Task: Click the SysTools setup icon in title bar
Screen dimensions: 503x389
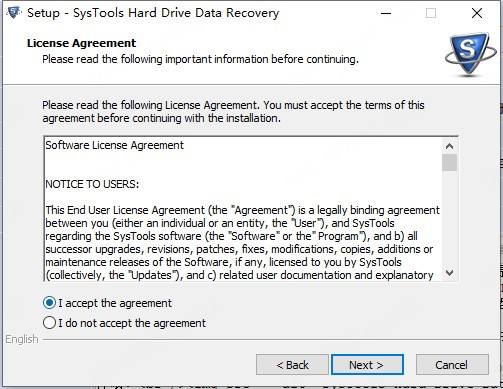Action: click(14, 13)
